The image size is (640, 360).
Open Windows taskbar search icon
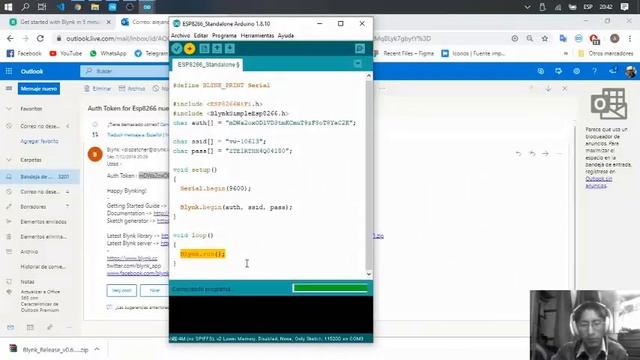point(25,7)
